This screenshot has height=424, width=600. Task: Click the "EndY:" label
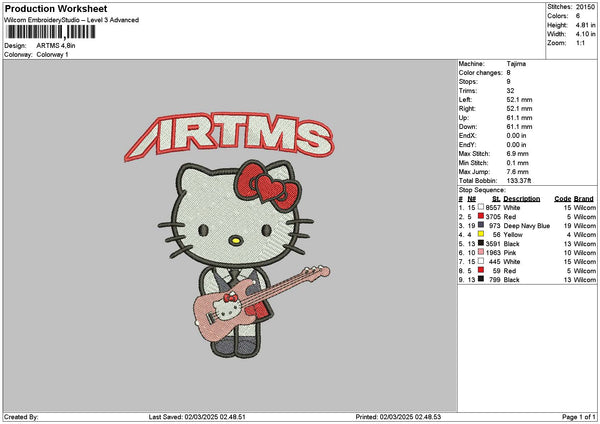coord(467,145)
